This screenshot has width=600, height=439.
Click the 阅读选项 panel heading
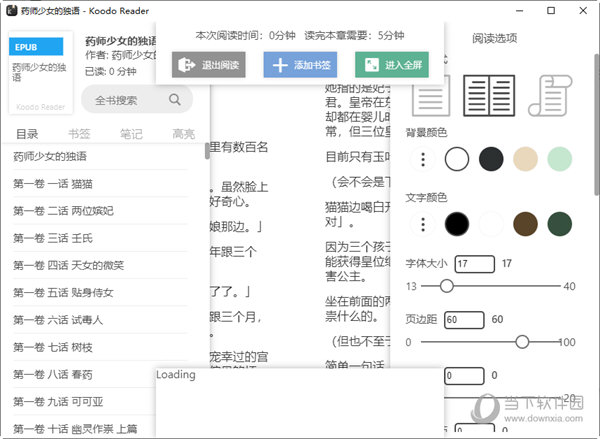pos(494,38)
